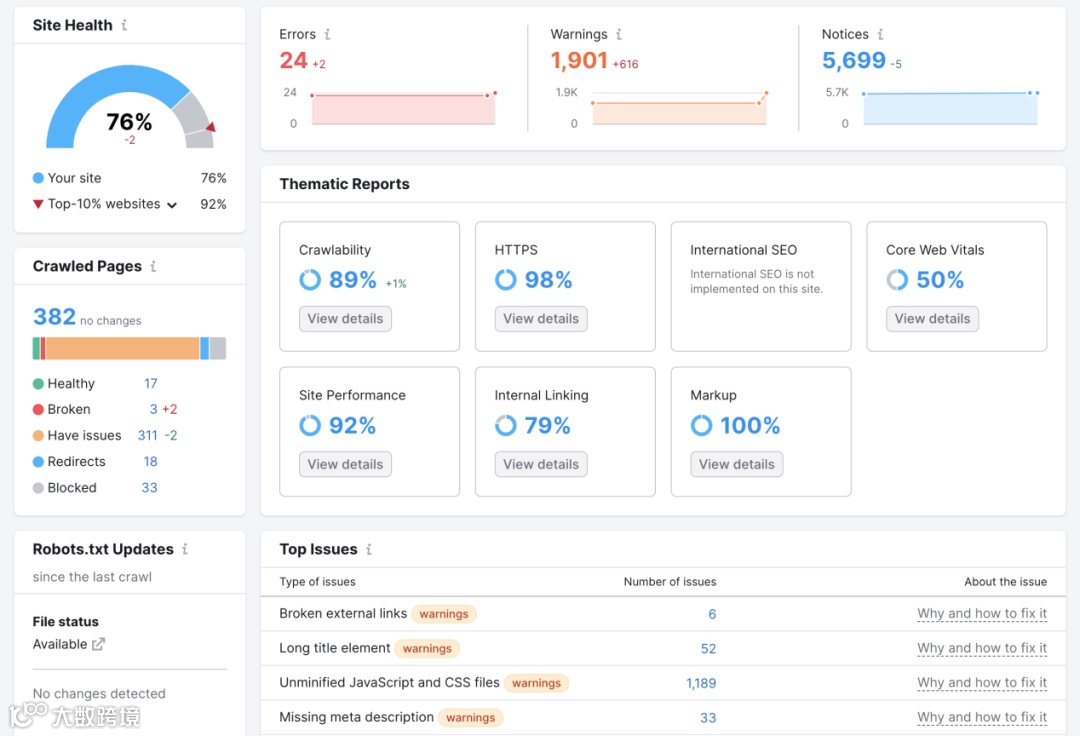Click the warnings tag on Missing meta description
1080x736 pixels.
(x=470, y=717)
